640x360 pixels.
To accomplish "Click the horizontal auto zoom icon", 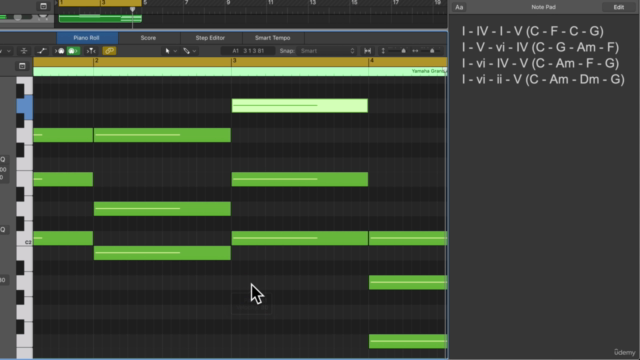I will pos(367,51).
